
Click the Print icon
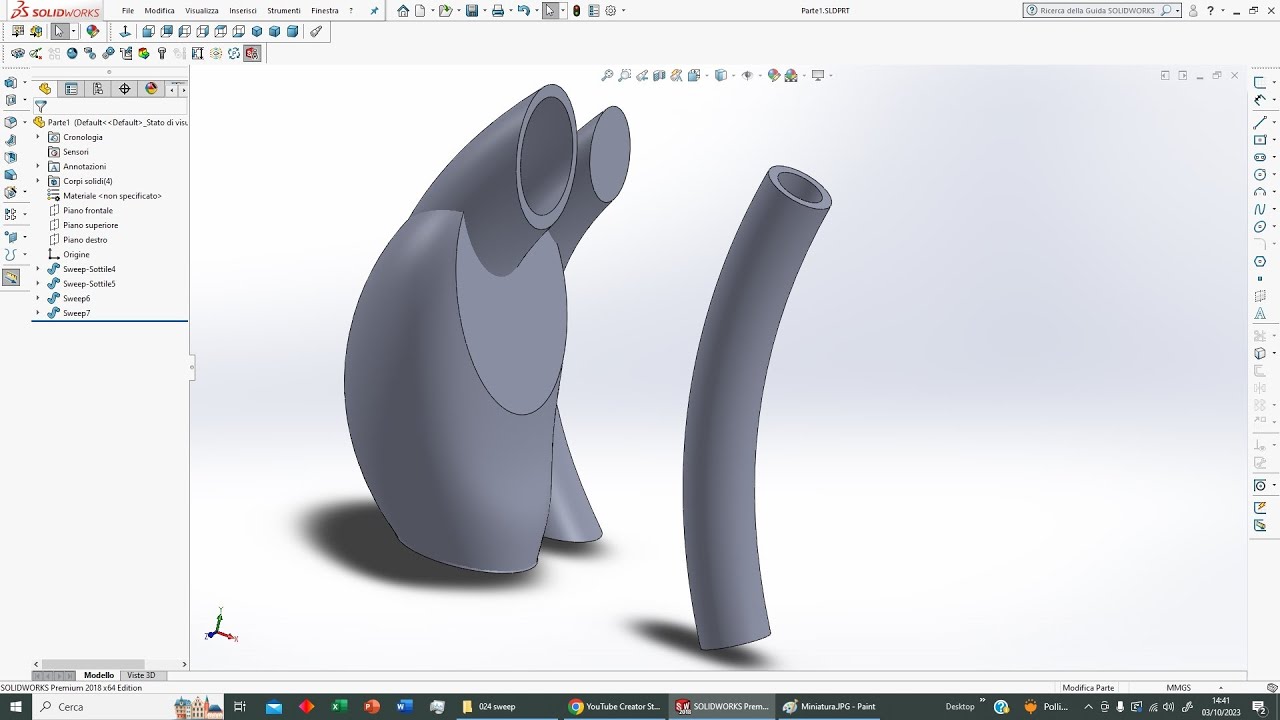coord(497,10)
